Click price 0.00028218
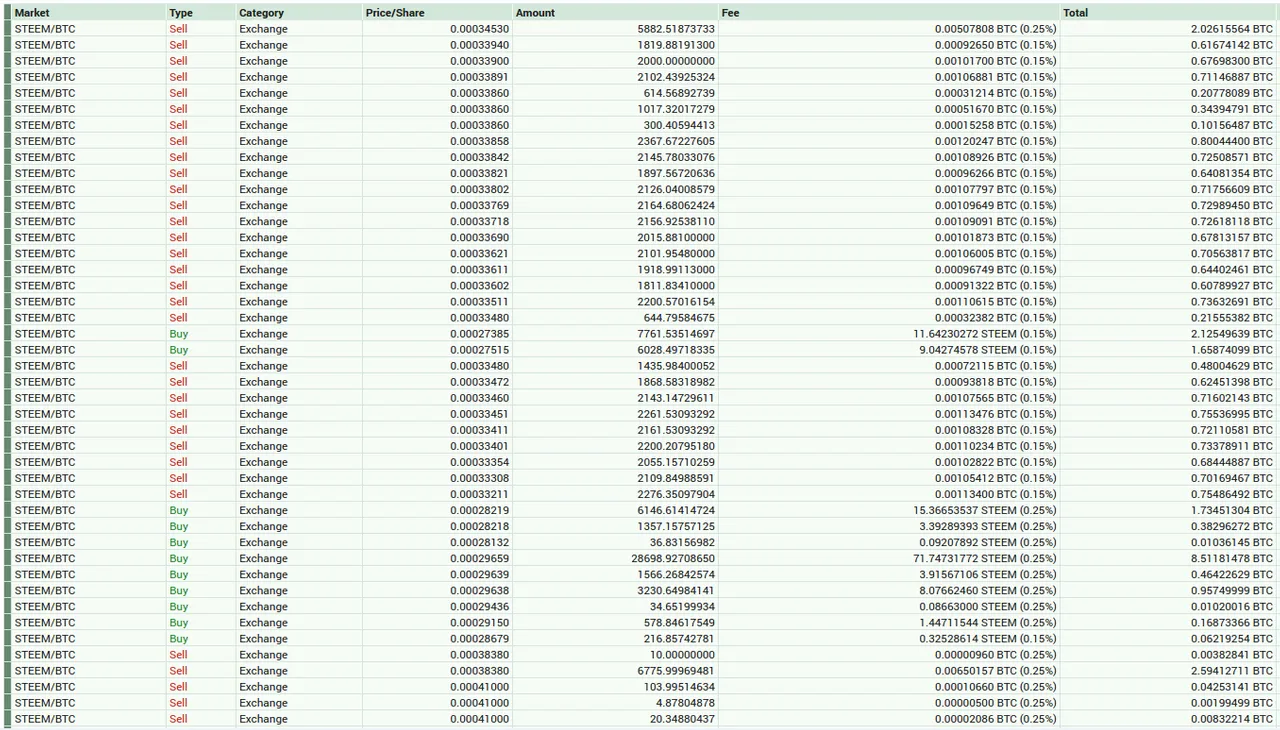This screenshot has height=730, width=1280. tap(479, 526)
